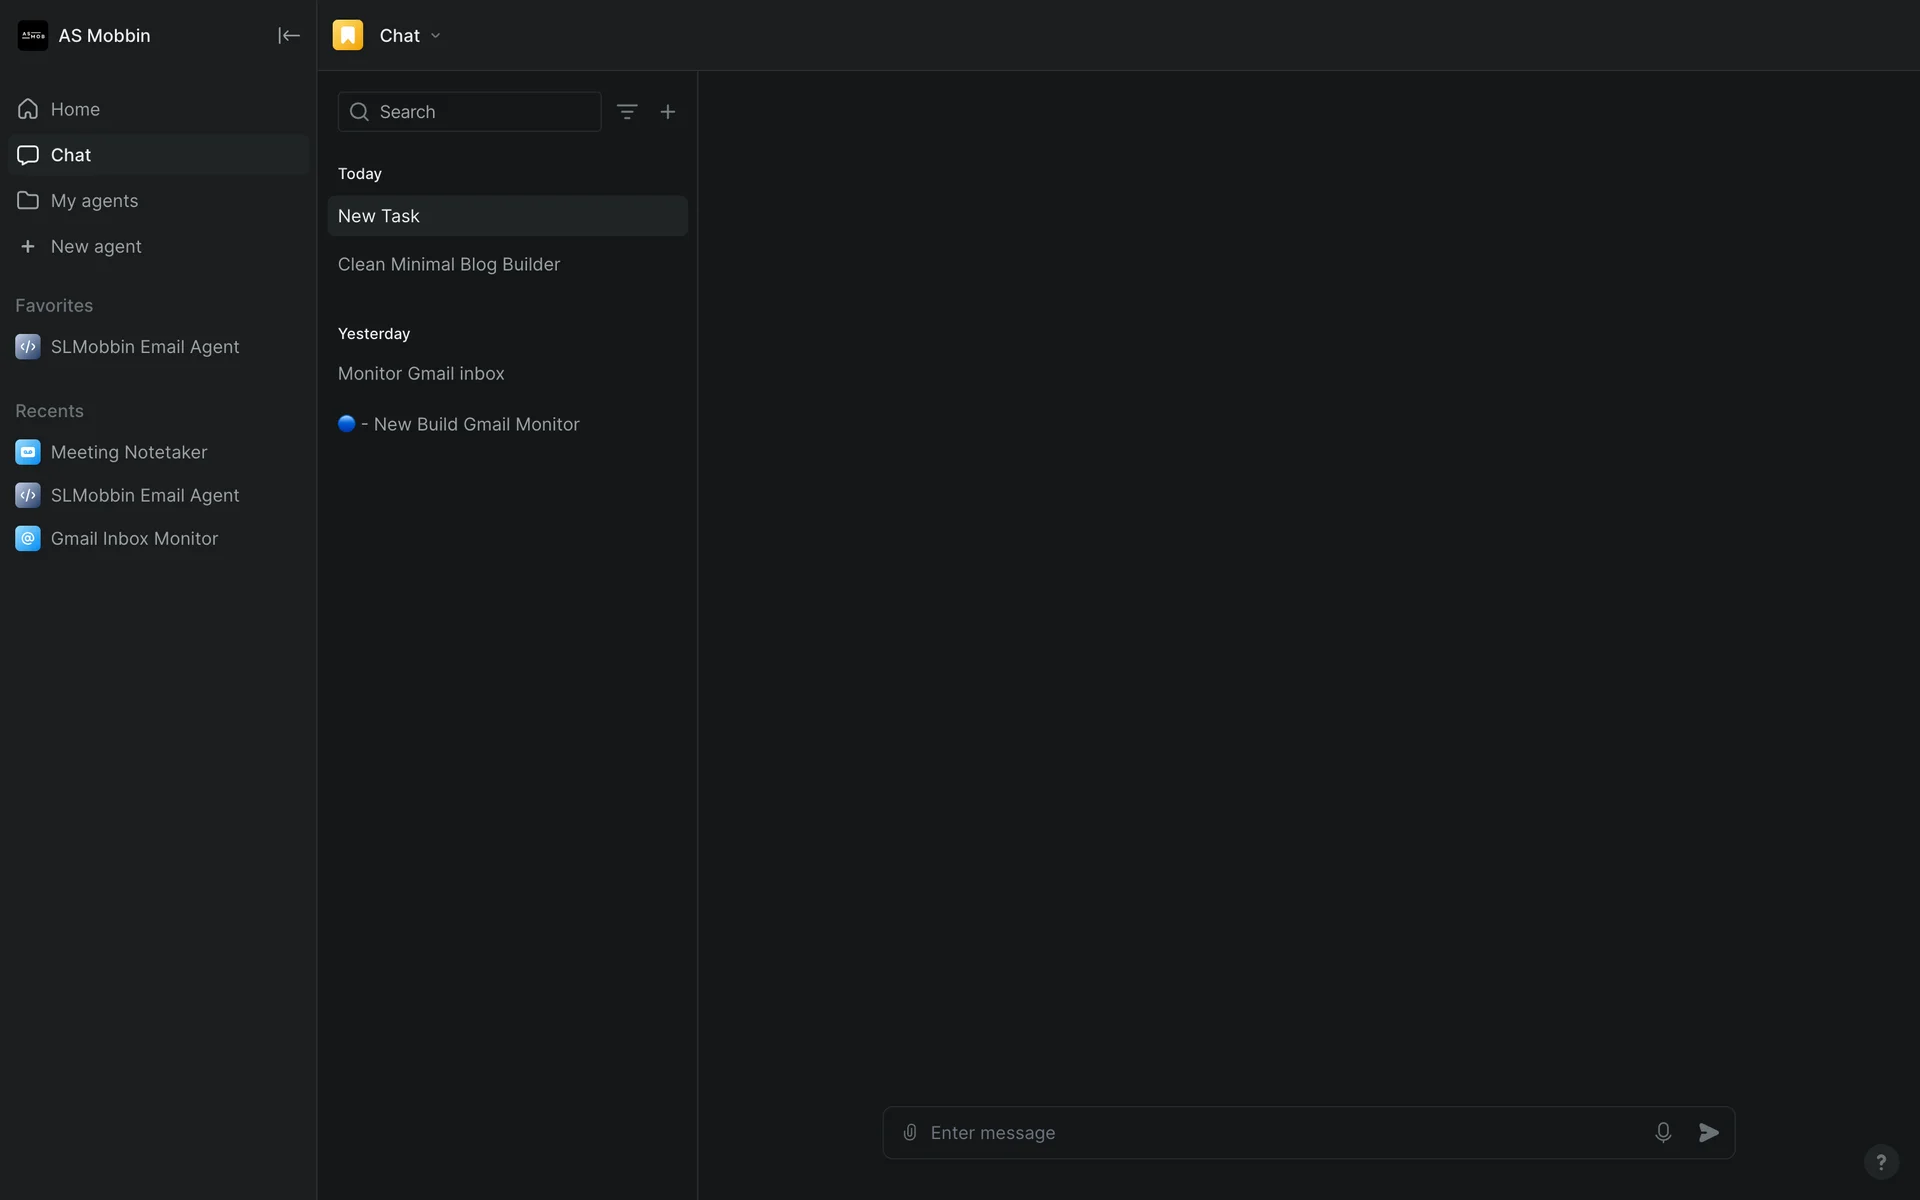The width and height of the screenshot is (1920, 1200).
Task: Open Gmail Inbox Monitor agent
Action: 134,539
